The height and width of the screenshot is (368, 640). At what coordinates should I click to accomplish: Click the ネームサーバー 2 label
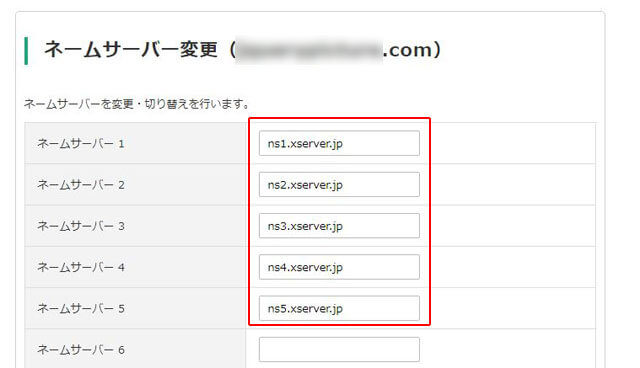(x=81, y=185)
